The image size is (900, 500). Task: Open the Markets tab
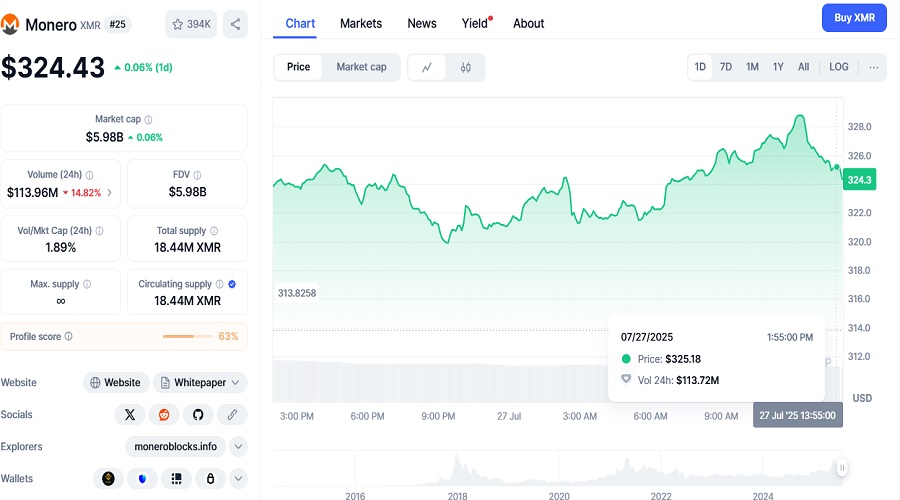tap(361, 24)
